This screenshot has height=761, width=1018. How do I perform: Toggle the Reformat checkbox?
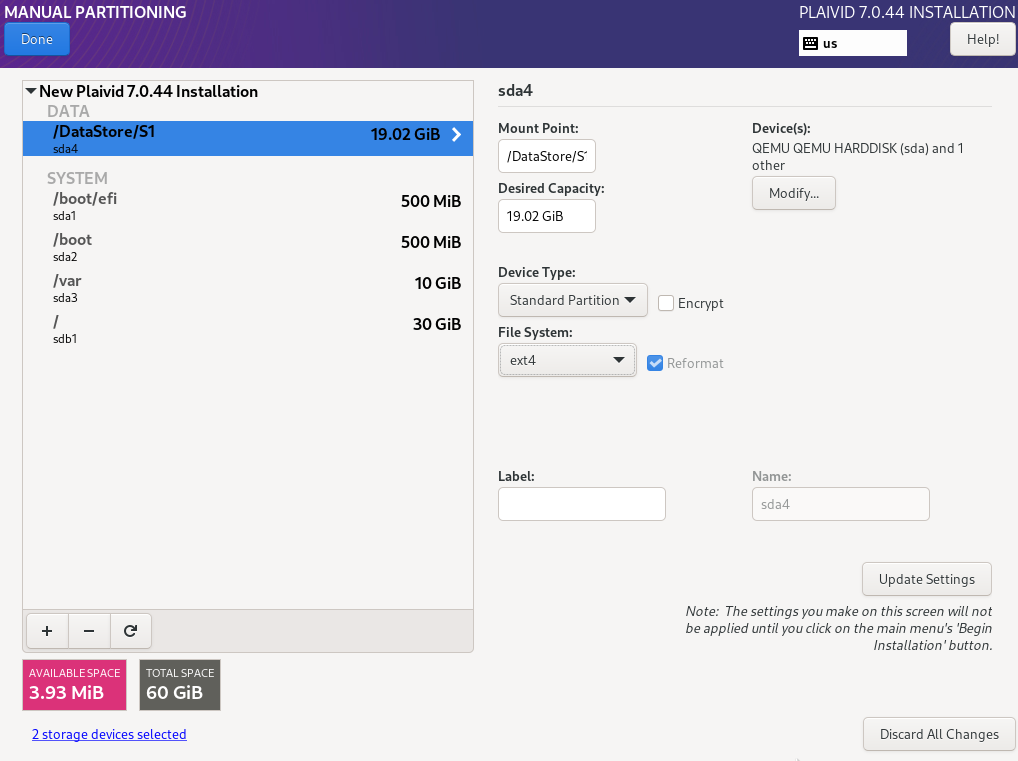click(655, 363)
